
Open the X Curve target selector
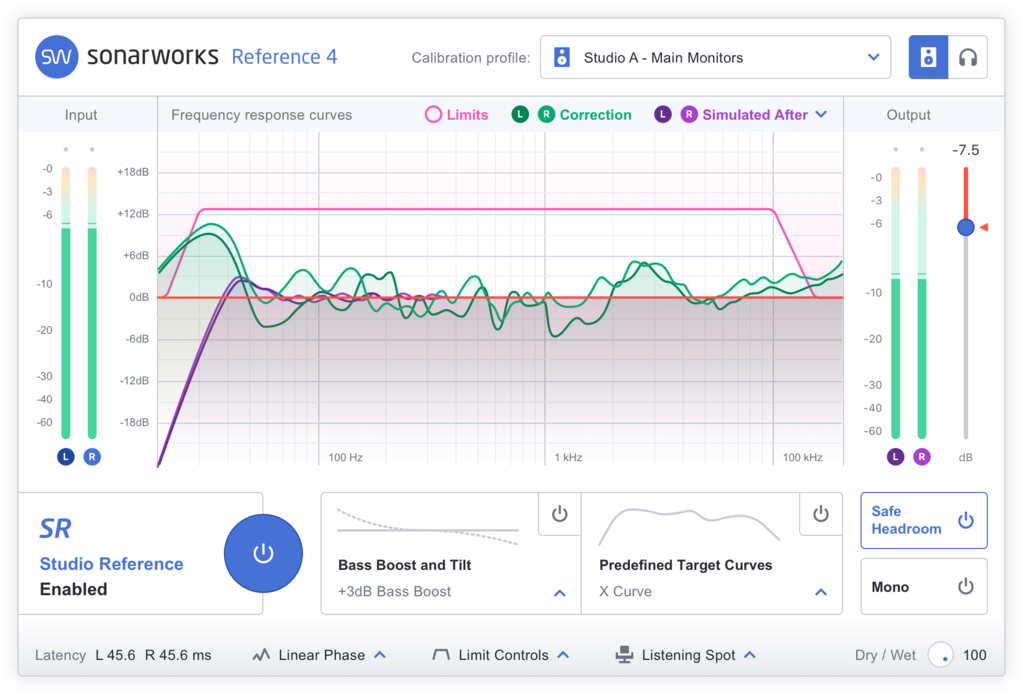pyautogui.click(x=820, y=592)
